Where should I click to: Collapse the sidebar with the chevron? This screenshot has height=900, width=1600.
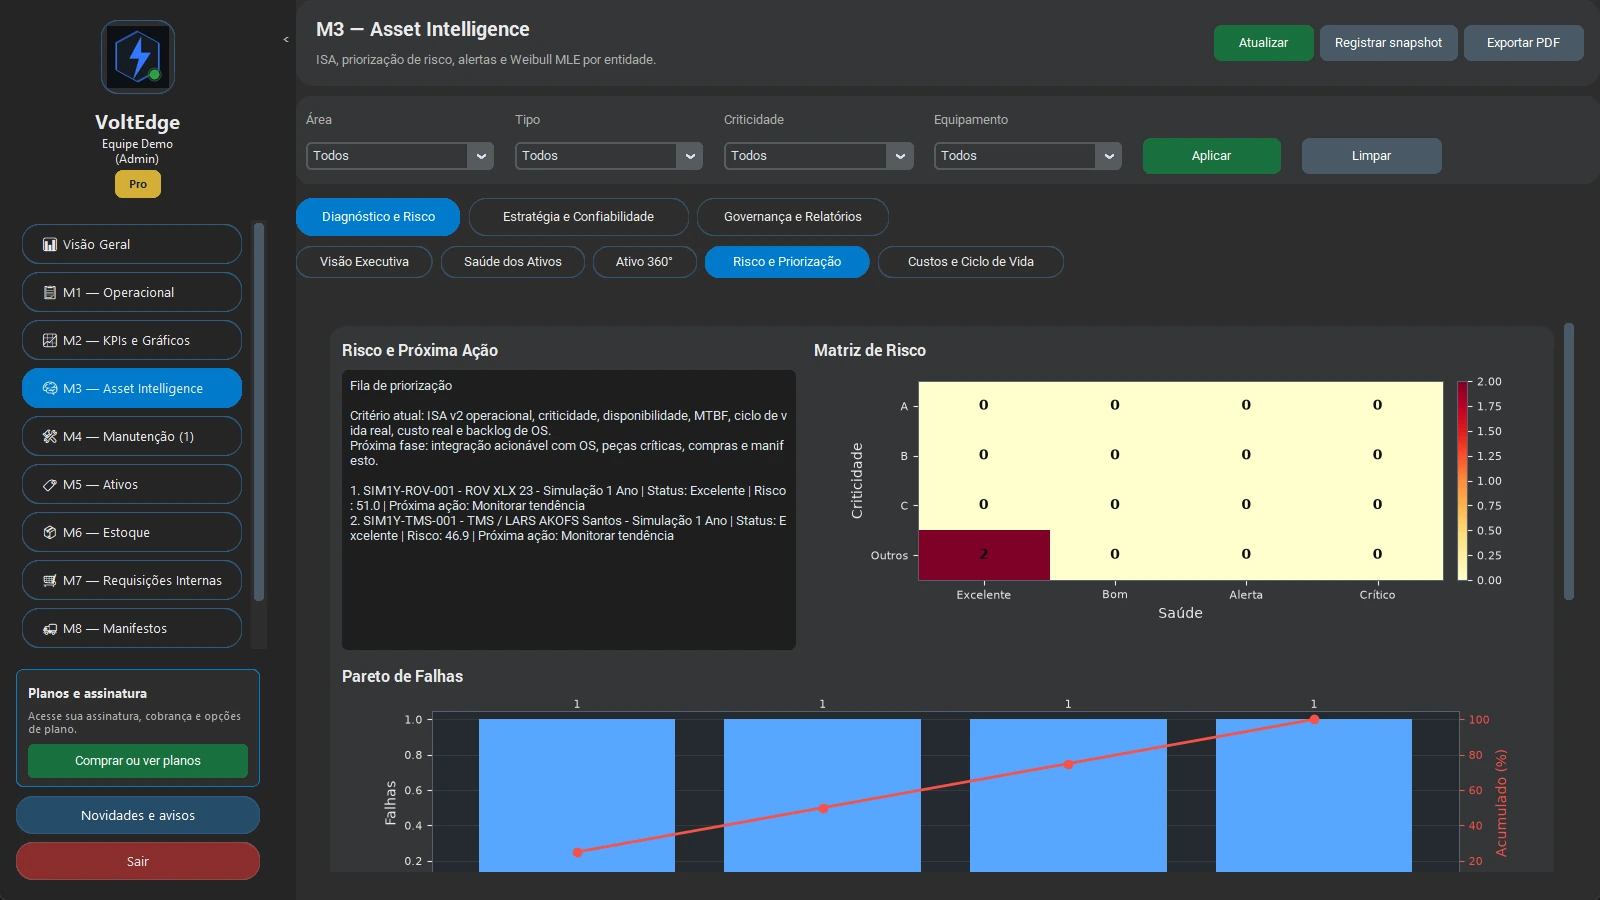[286, 40]
